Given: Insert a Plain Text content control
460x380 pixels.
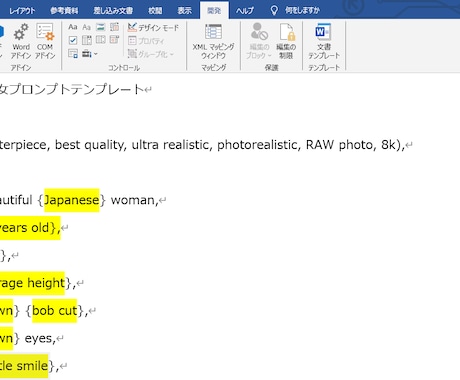Looking at the screenshot, I should coord(87,27).
